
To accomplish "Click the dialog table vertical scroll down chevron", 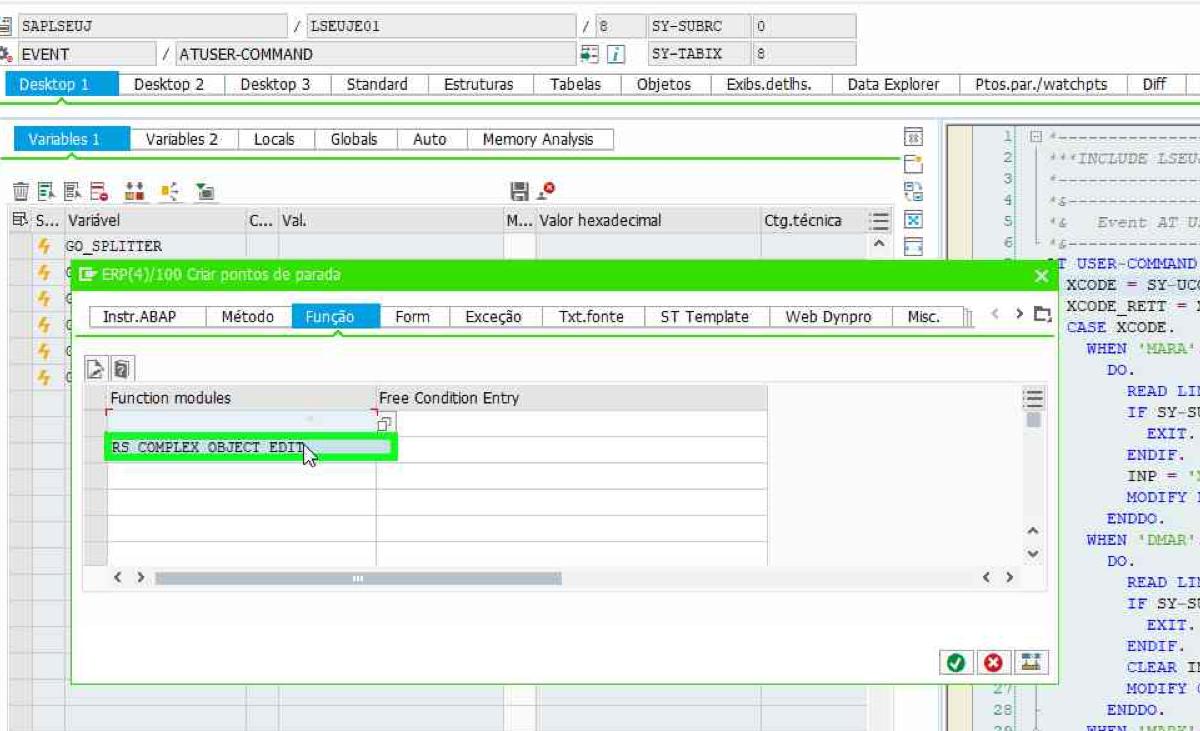I will (x=1033, y=553).
